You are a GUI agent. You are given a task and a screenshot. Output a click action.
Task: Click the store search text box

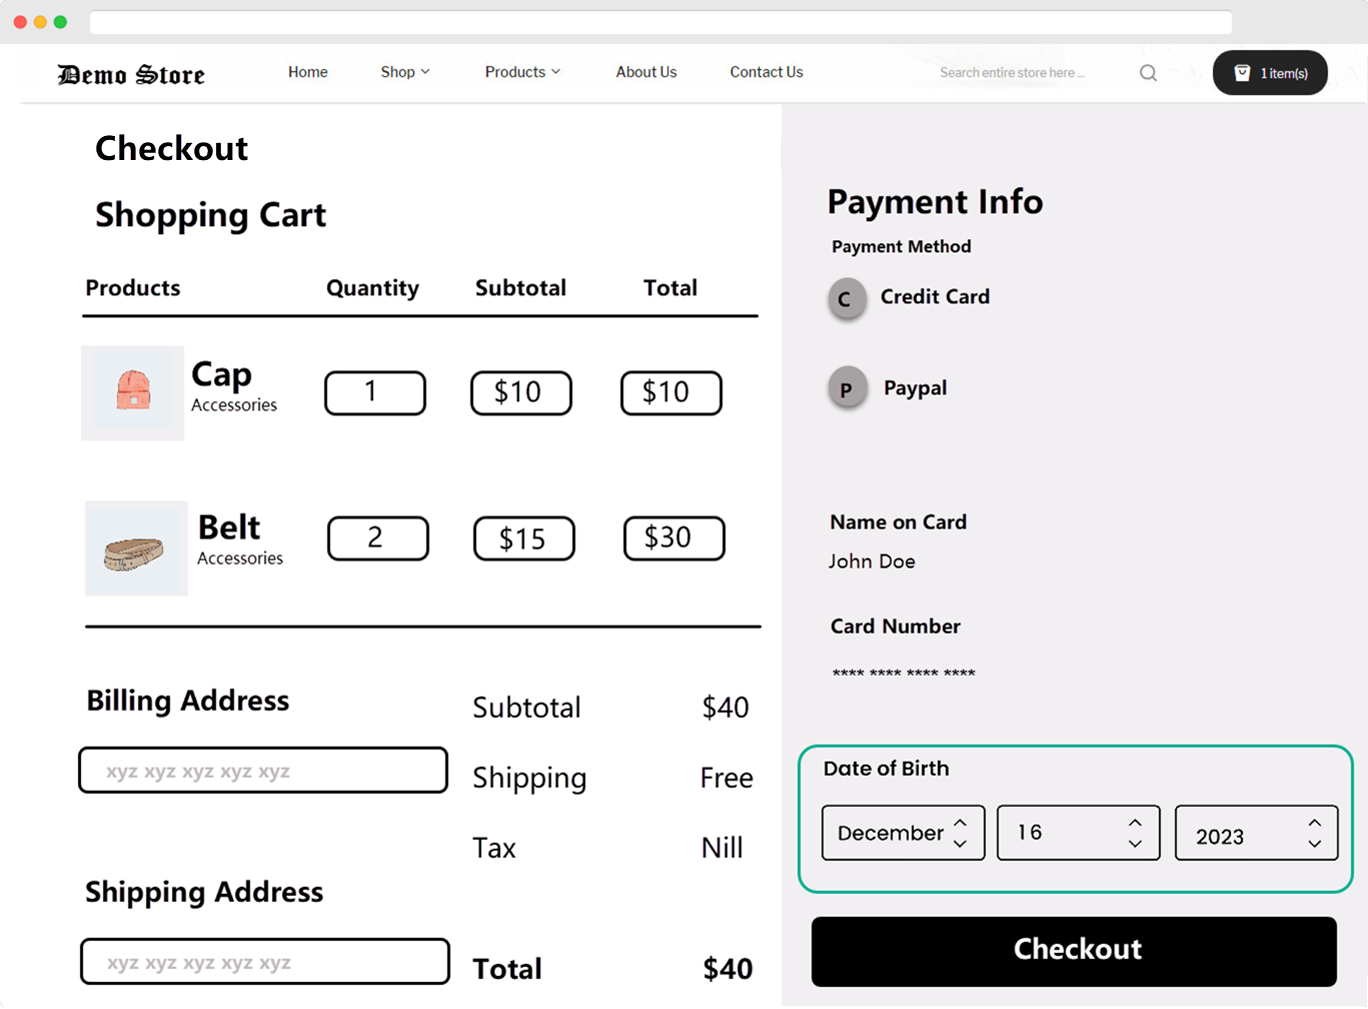(x=1012, y=73)
